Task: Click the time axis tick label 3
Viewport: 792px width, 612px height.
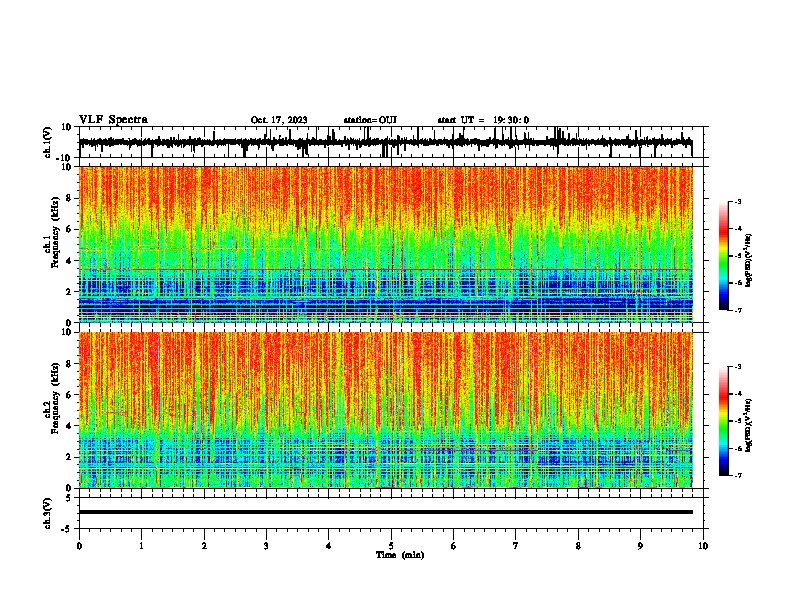Action: 266,546
